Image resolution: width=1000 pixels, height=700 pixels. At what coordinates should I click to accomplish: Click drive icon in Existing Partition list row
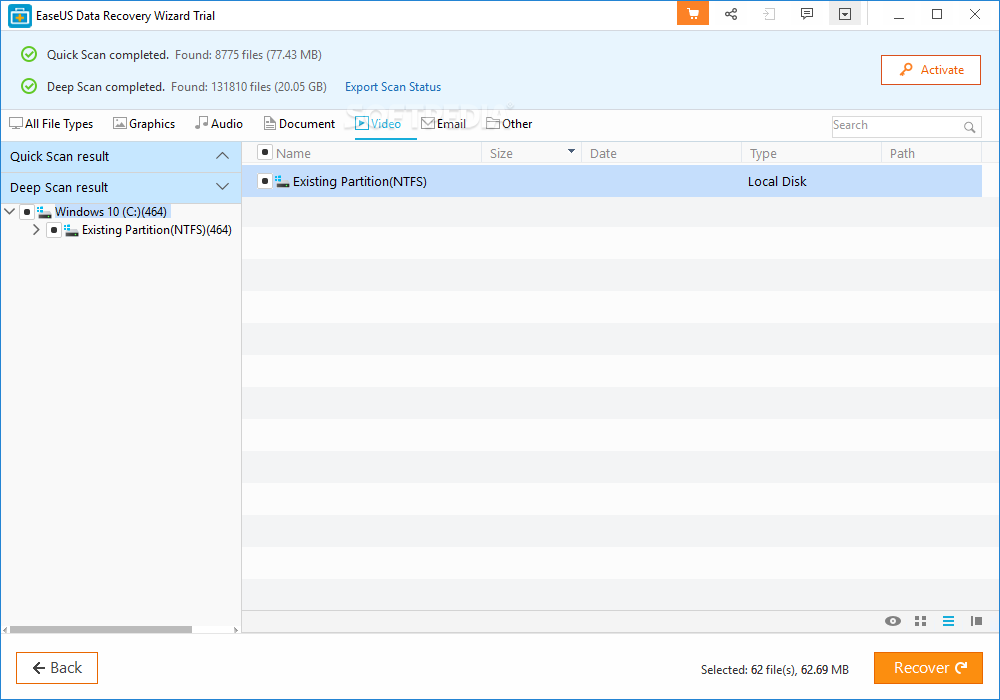[282, 182]
